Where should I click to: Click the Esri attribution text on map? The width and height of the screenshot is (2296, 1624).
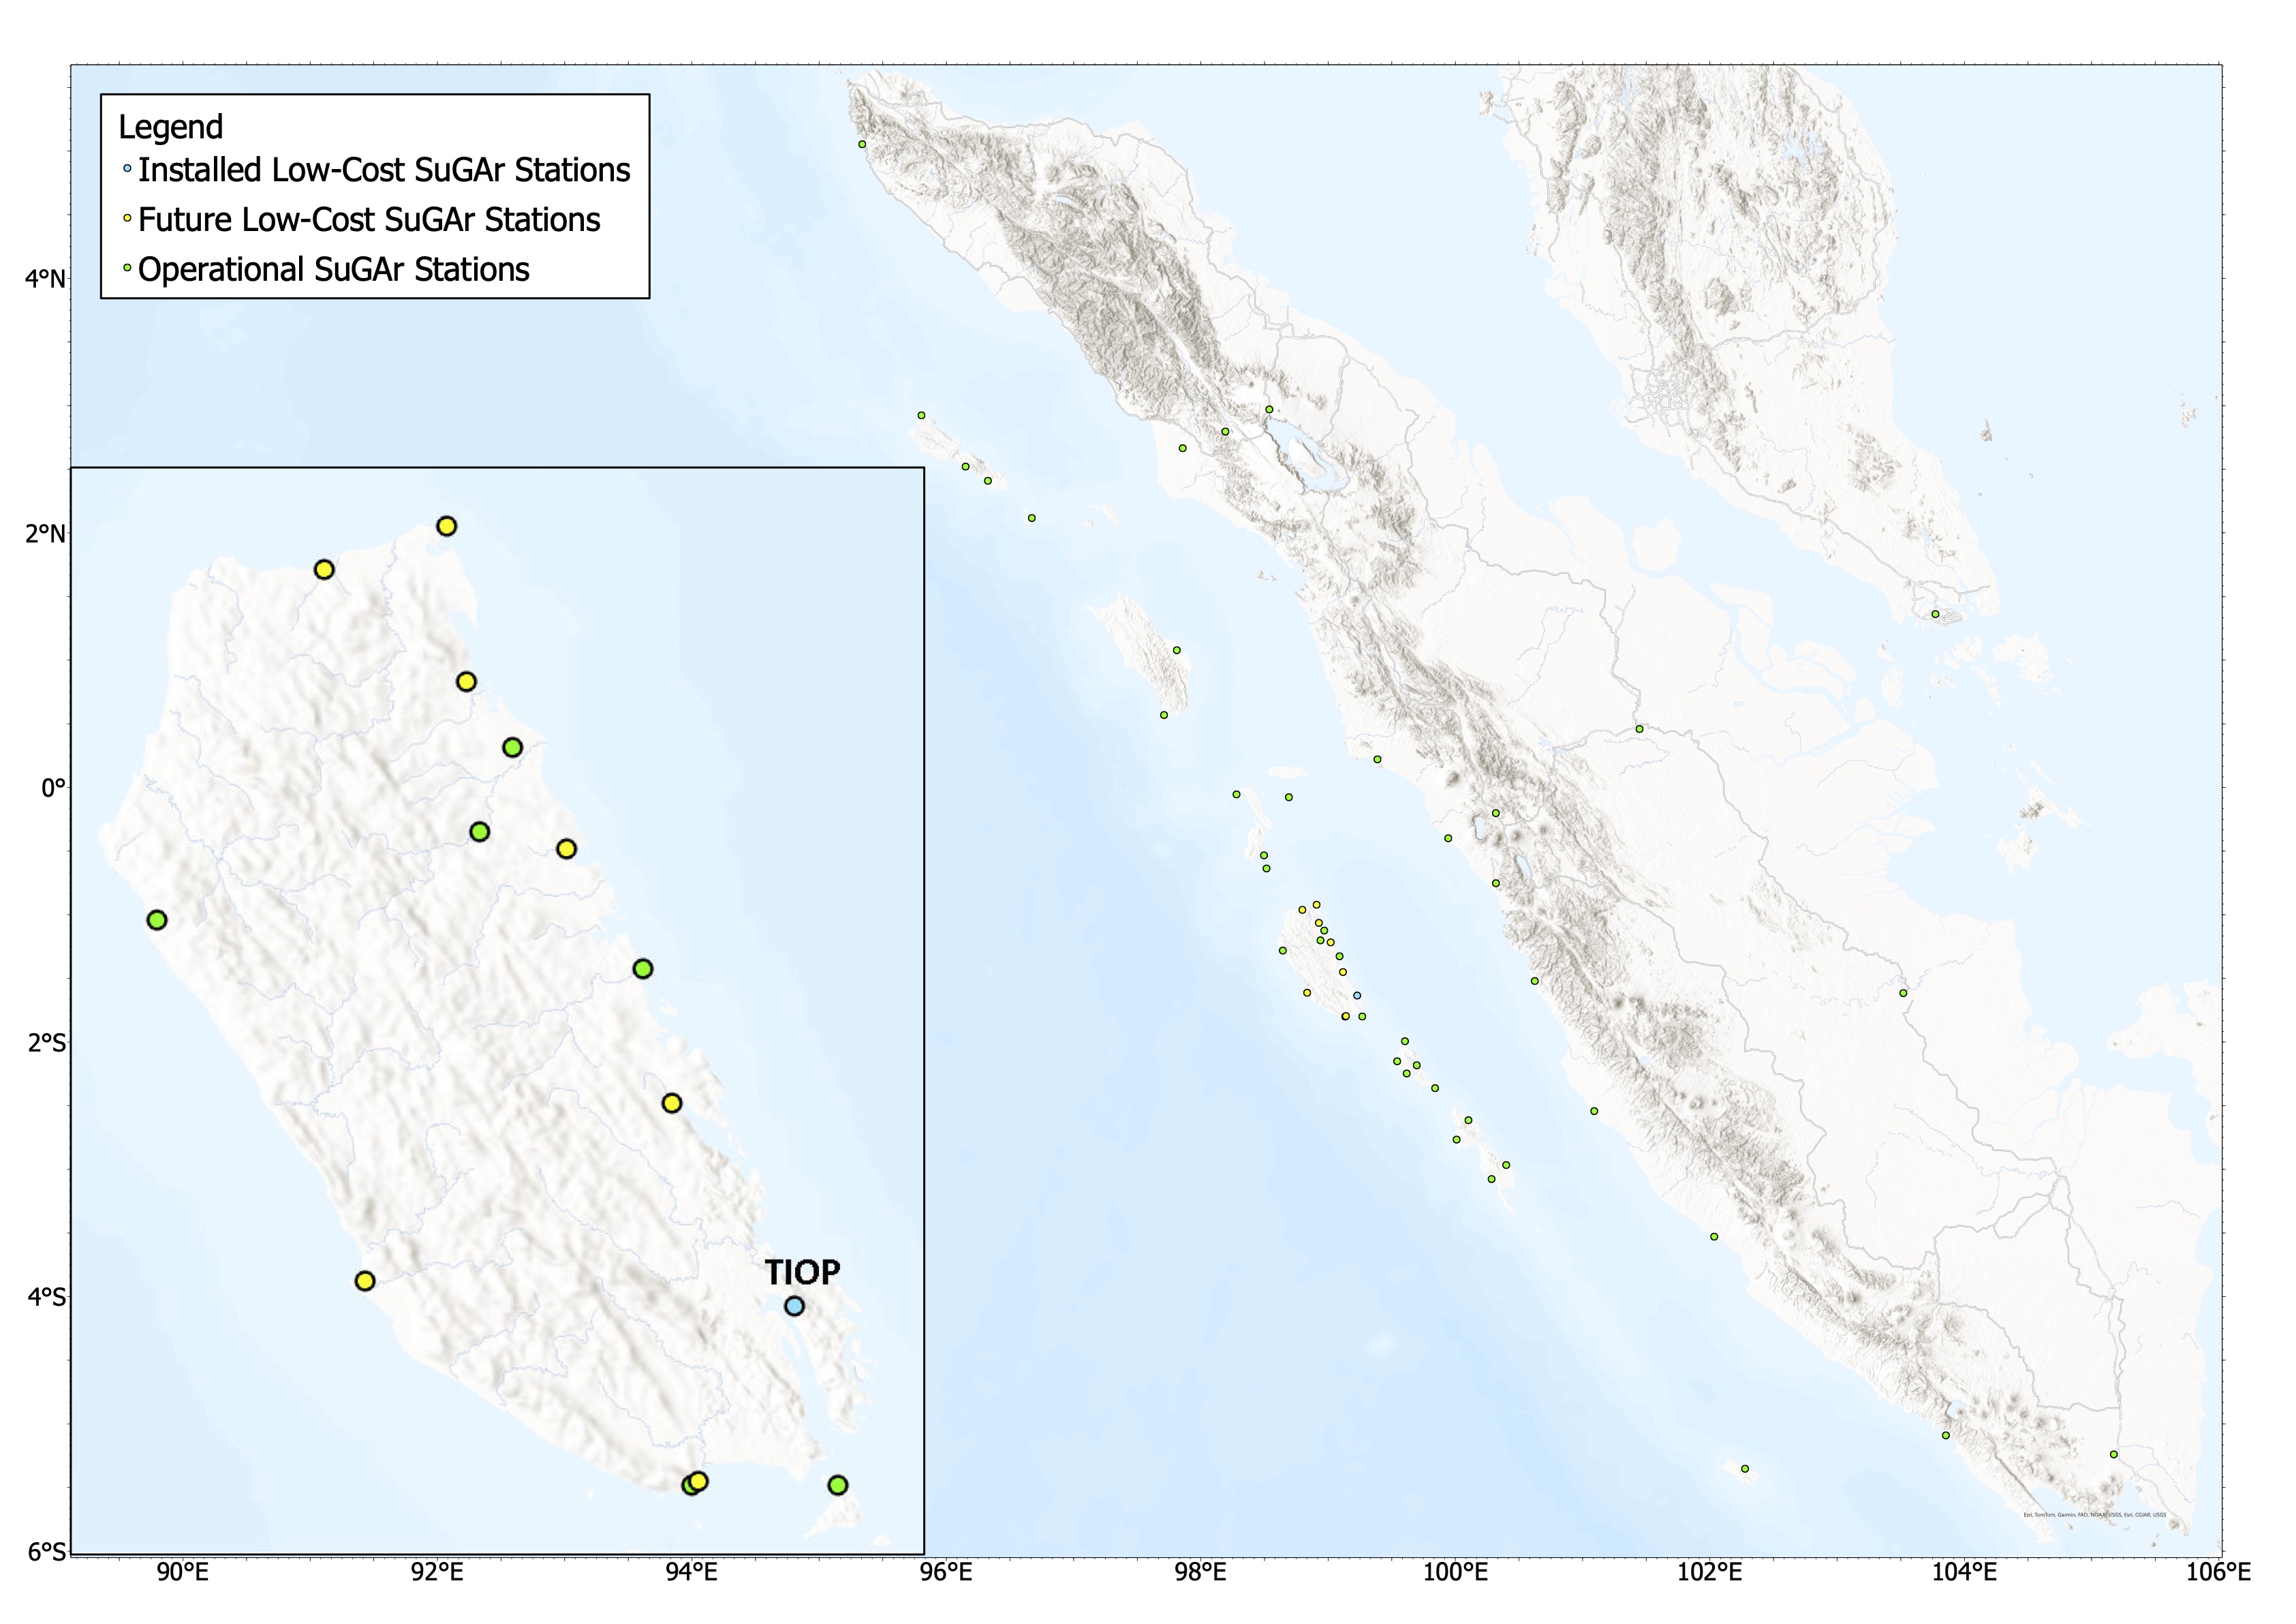click(2094, 1515)
